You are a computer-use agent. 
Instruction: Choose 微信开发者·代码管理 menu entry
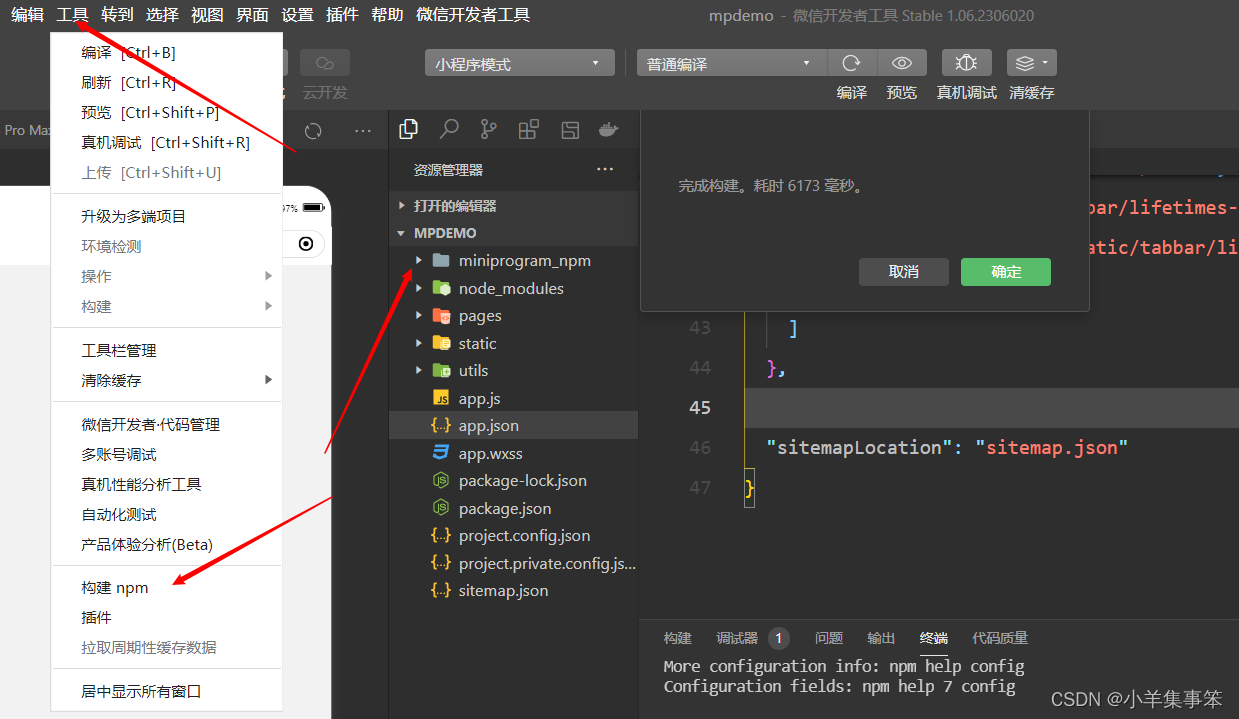[x=167, y=424]
